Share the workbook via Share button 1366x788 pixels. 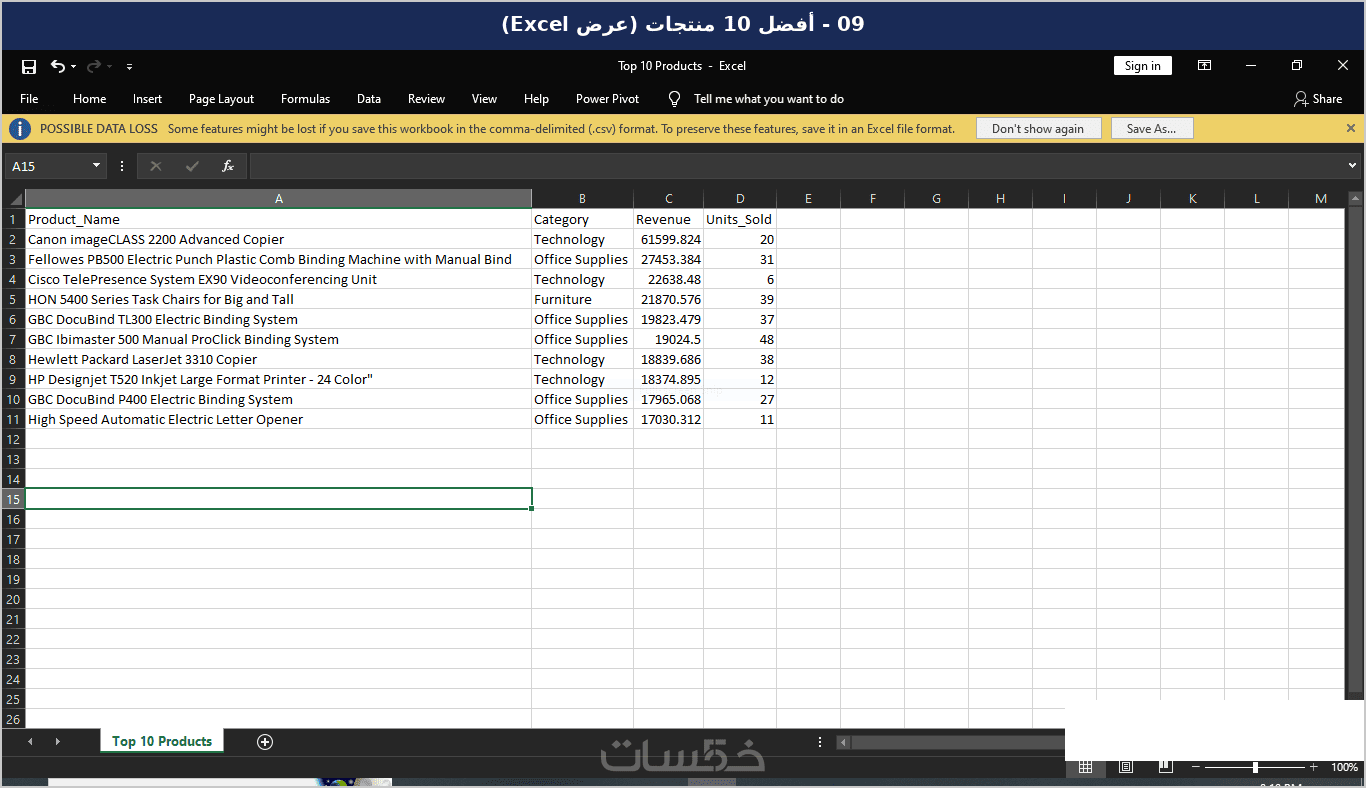click(1318, 99)
